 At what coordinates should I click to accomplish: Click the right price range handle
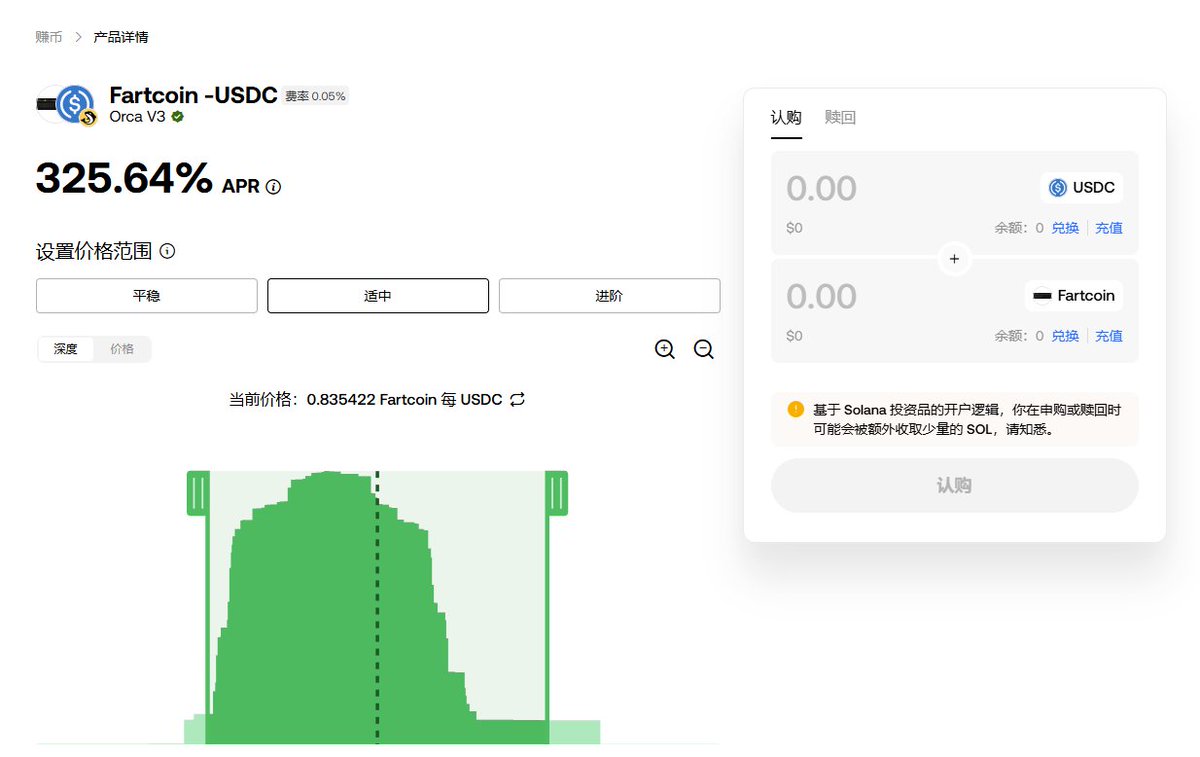(557, 493)
